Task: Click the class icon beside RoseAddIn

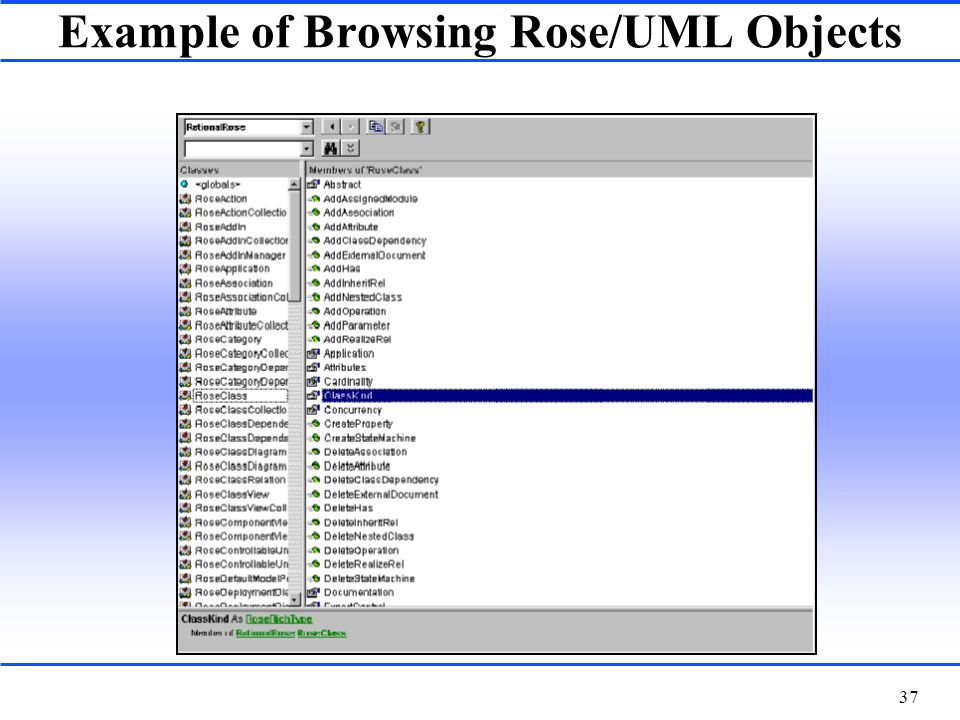Action: [186, 227]
